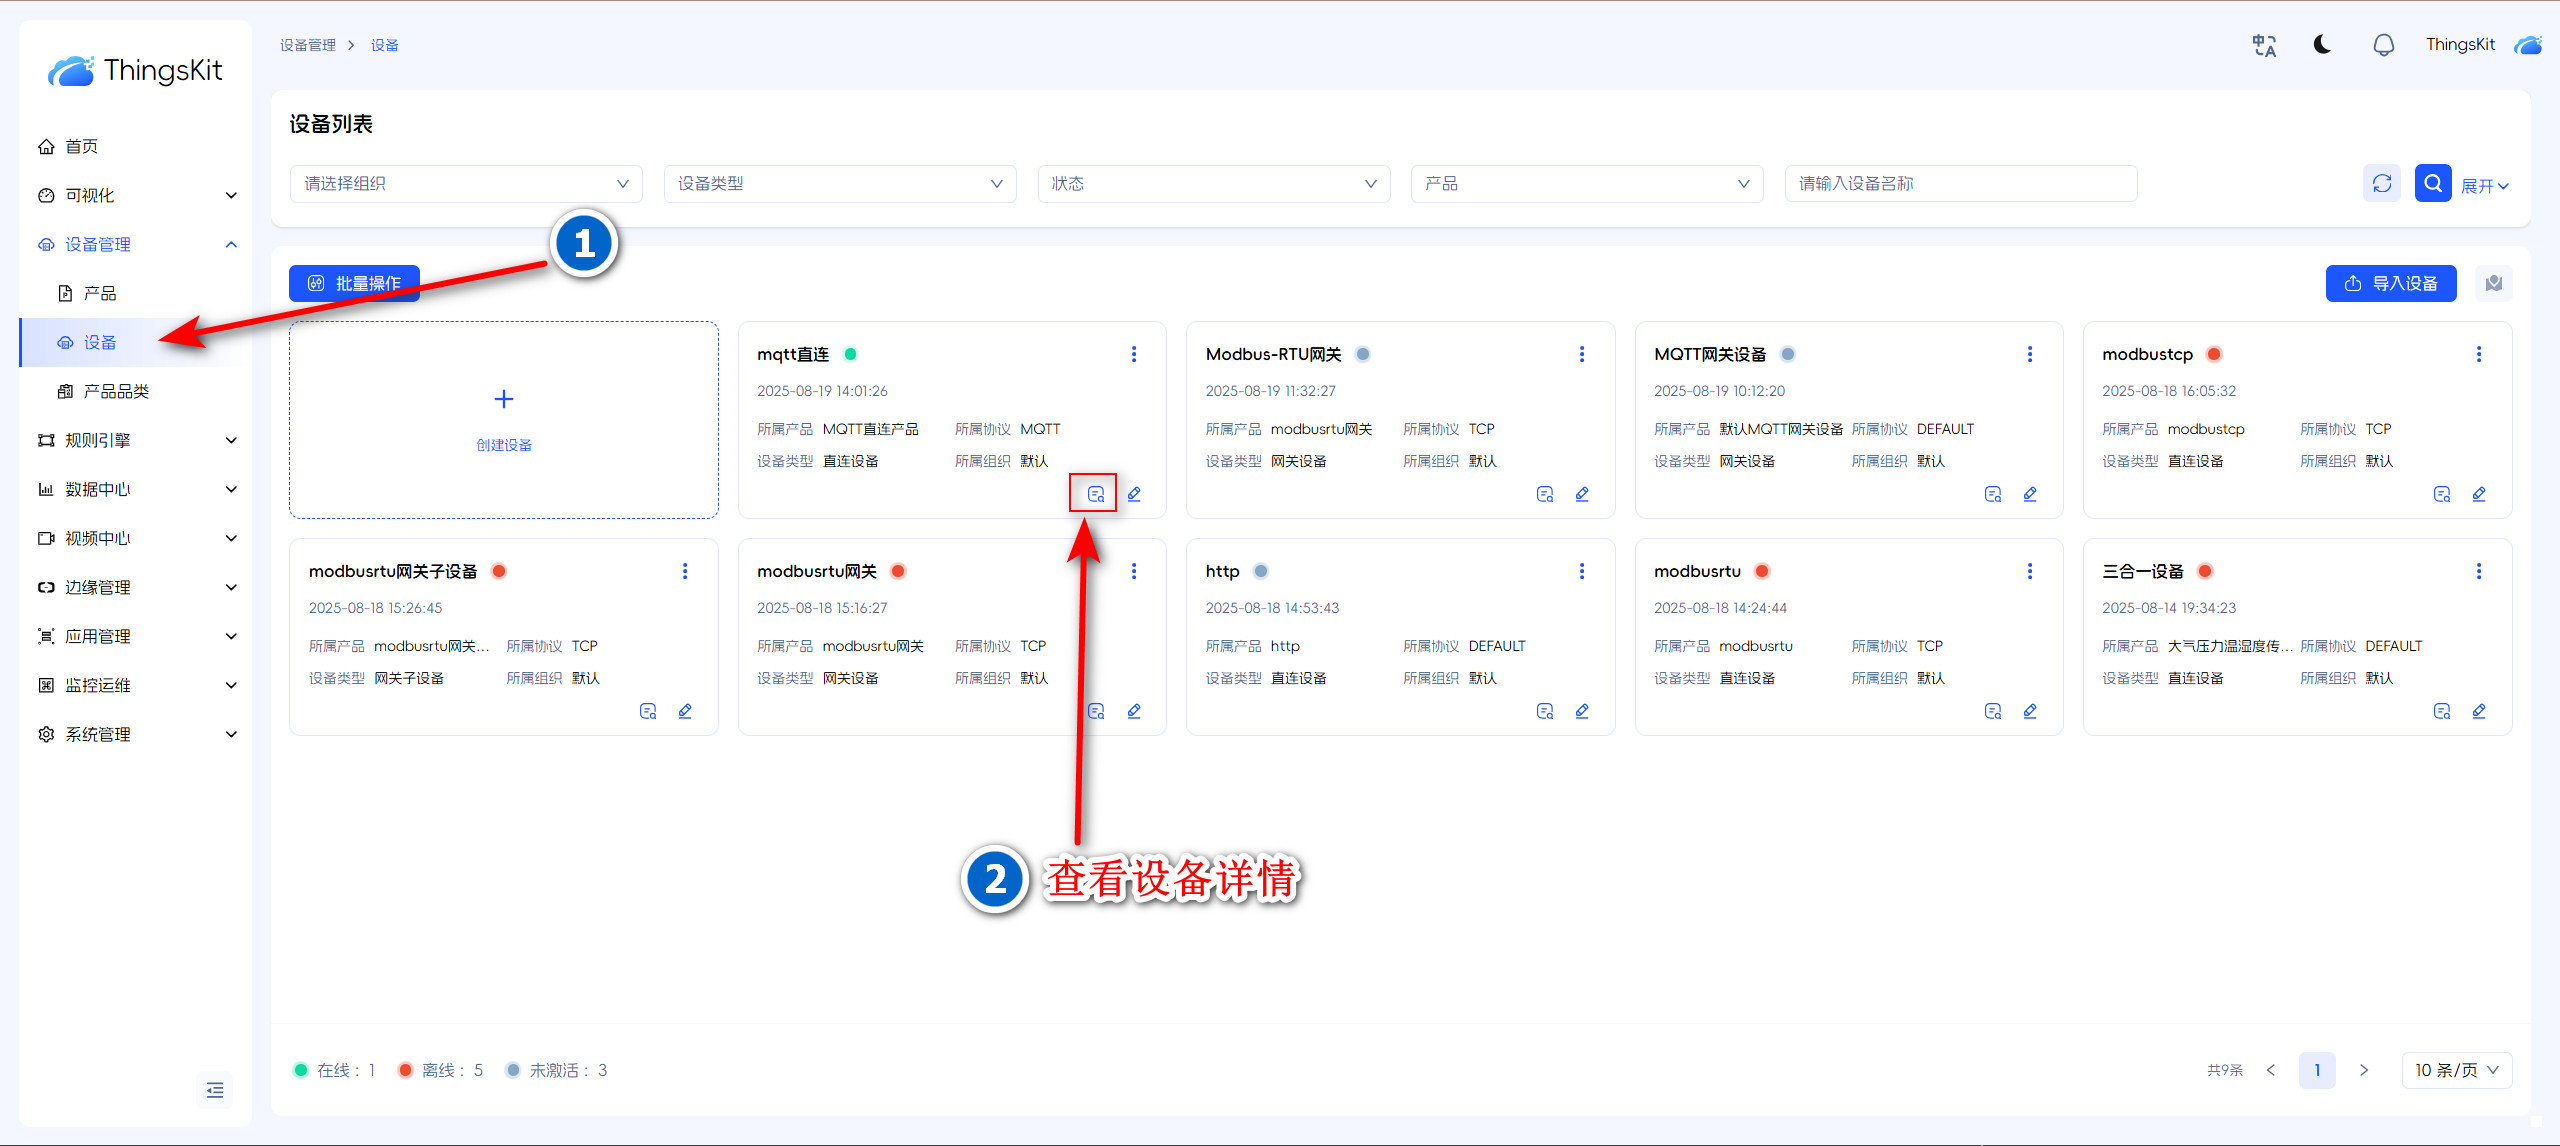This screenshot has height=1146, width=2560.
Task: Open the three-dot menu on MQTT网关设备 card
Action: coord(2029,354)
